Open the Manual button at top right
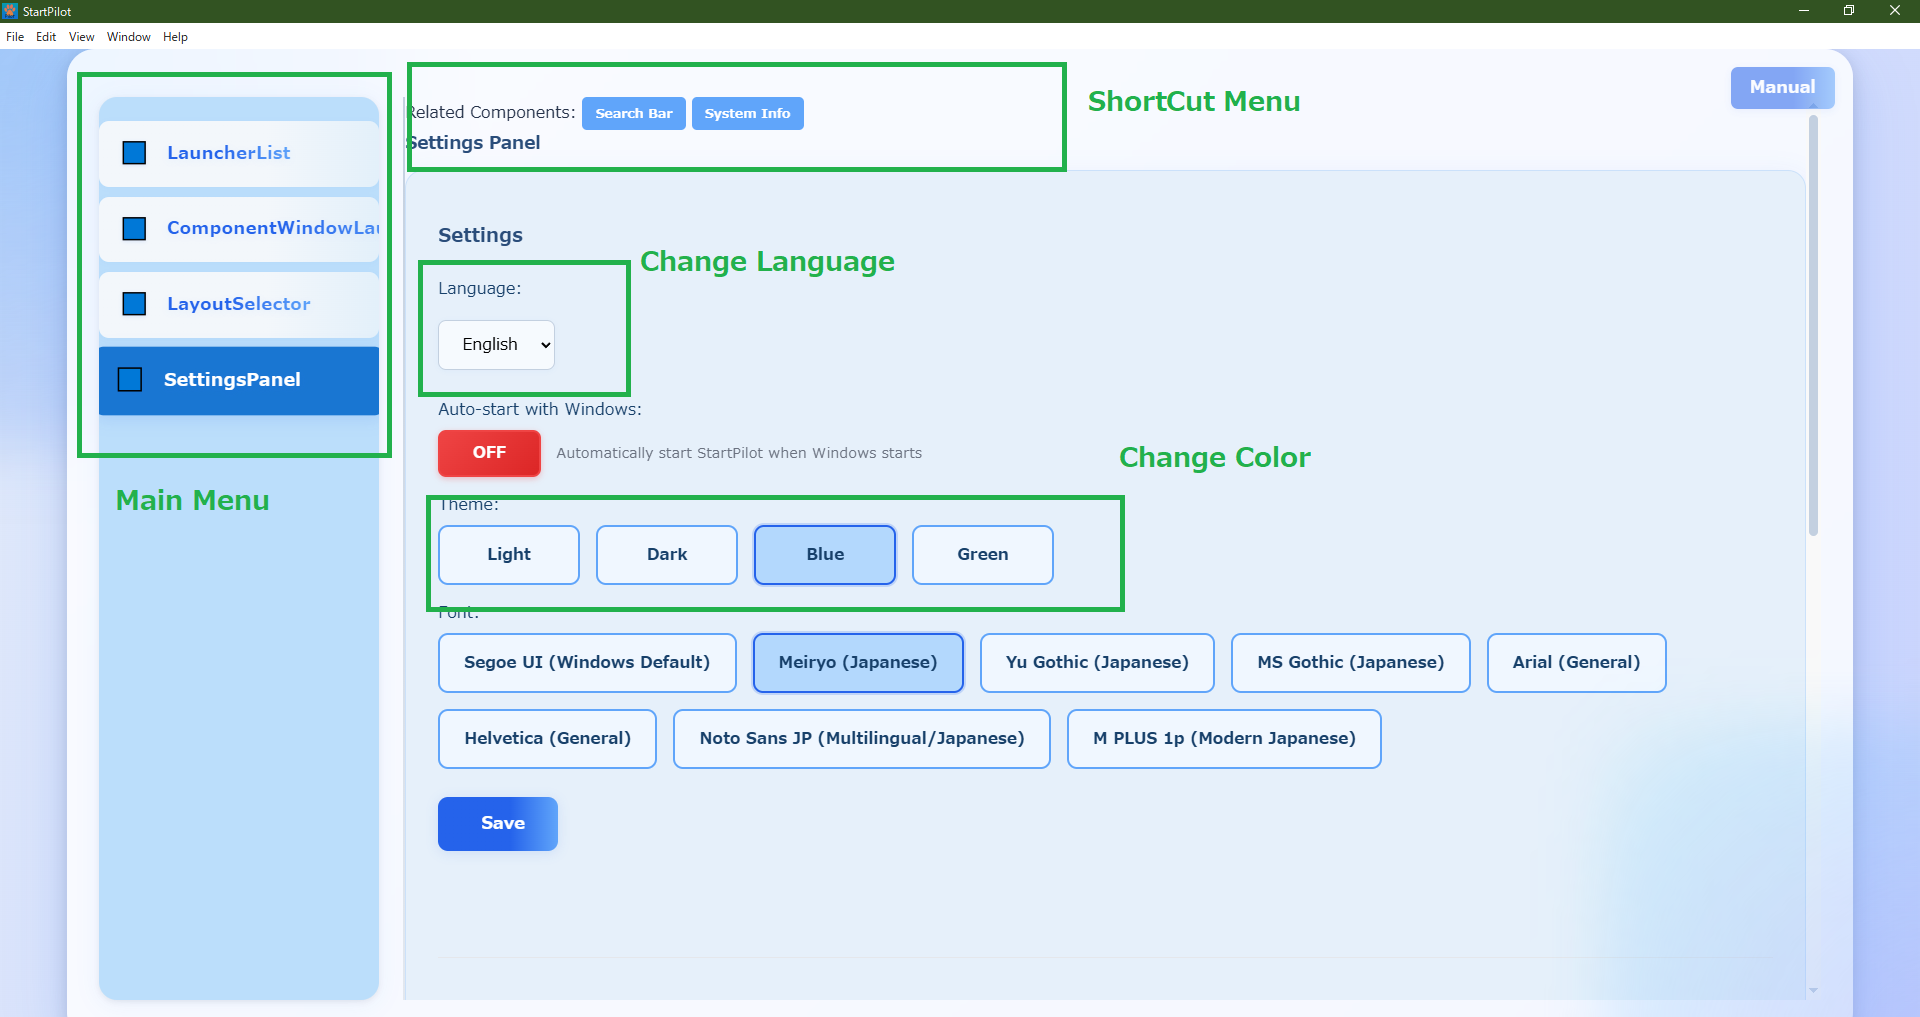 click(x=1781, y=88)
